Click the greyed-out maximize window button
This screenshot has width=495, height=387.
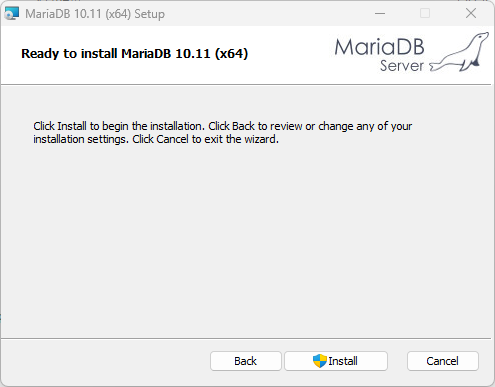(x=425, y=14)
